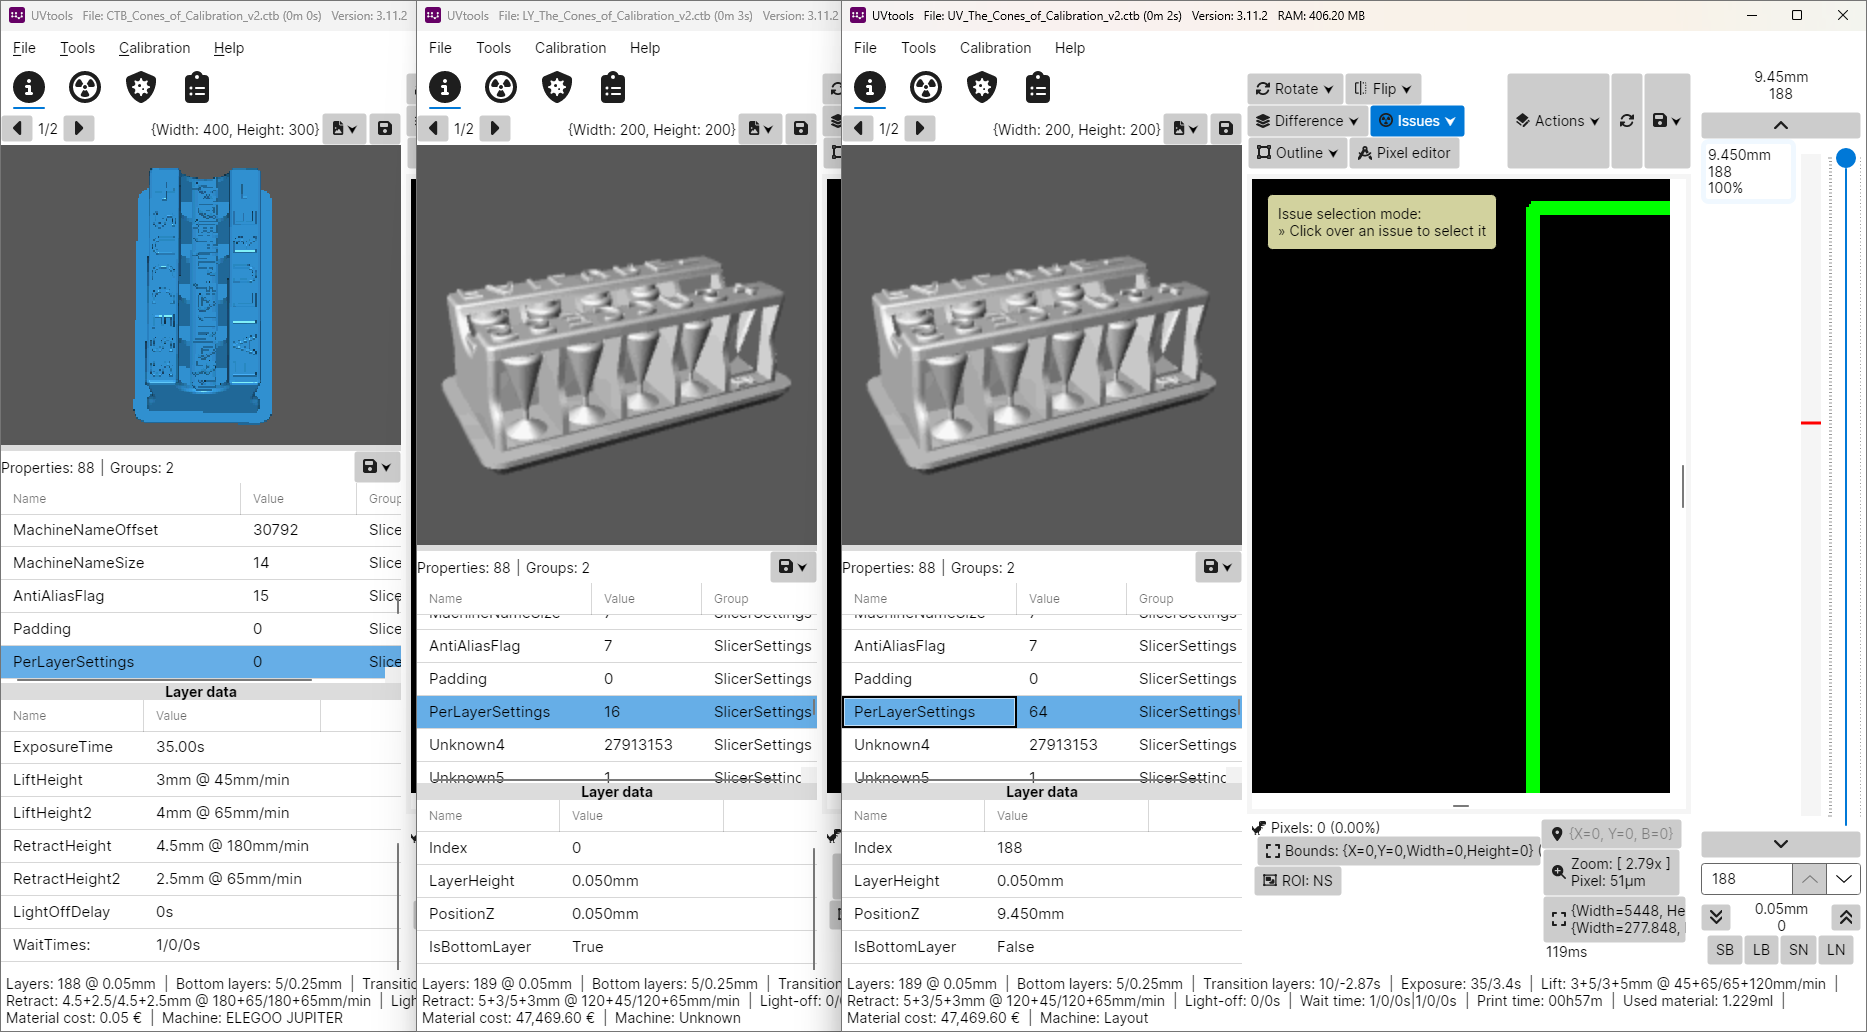Open the Log clipboard icon
The width and height of the screenshot is (1867, 1032).
(x=1038, y=88)
